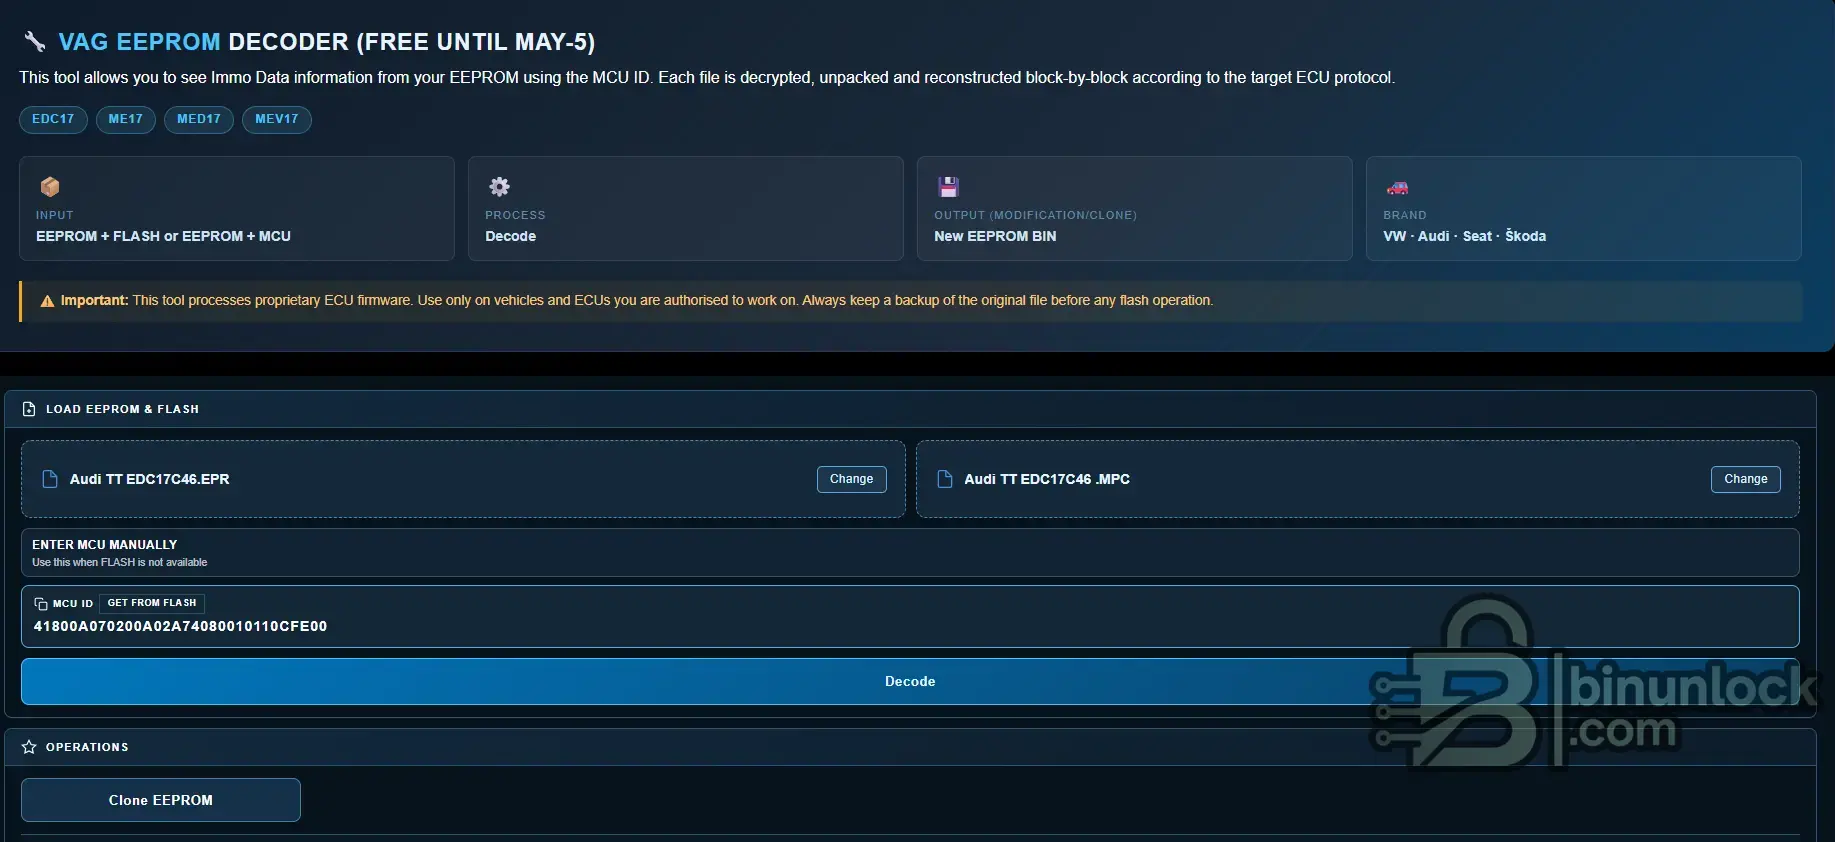The width and height of the screenshot is (1835, 842).
Task: Click the MCU ID hex input field
Action: [x=910, y=626]
